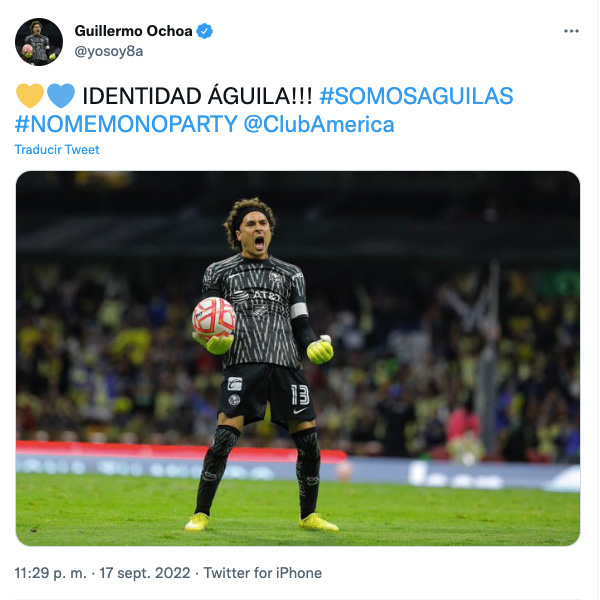Select Traducir Tweet to translate
Image resolution: width=600 pixels, height=600 pixels.
(x=57, y=150)
